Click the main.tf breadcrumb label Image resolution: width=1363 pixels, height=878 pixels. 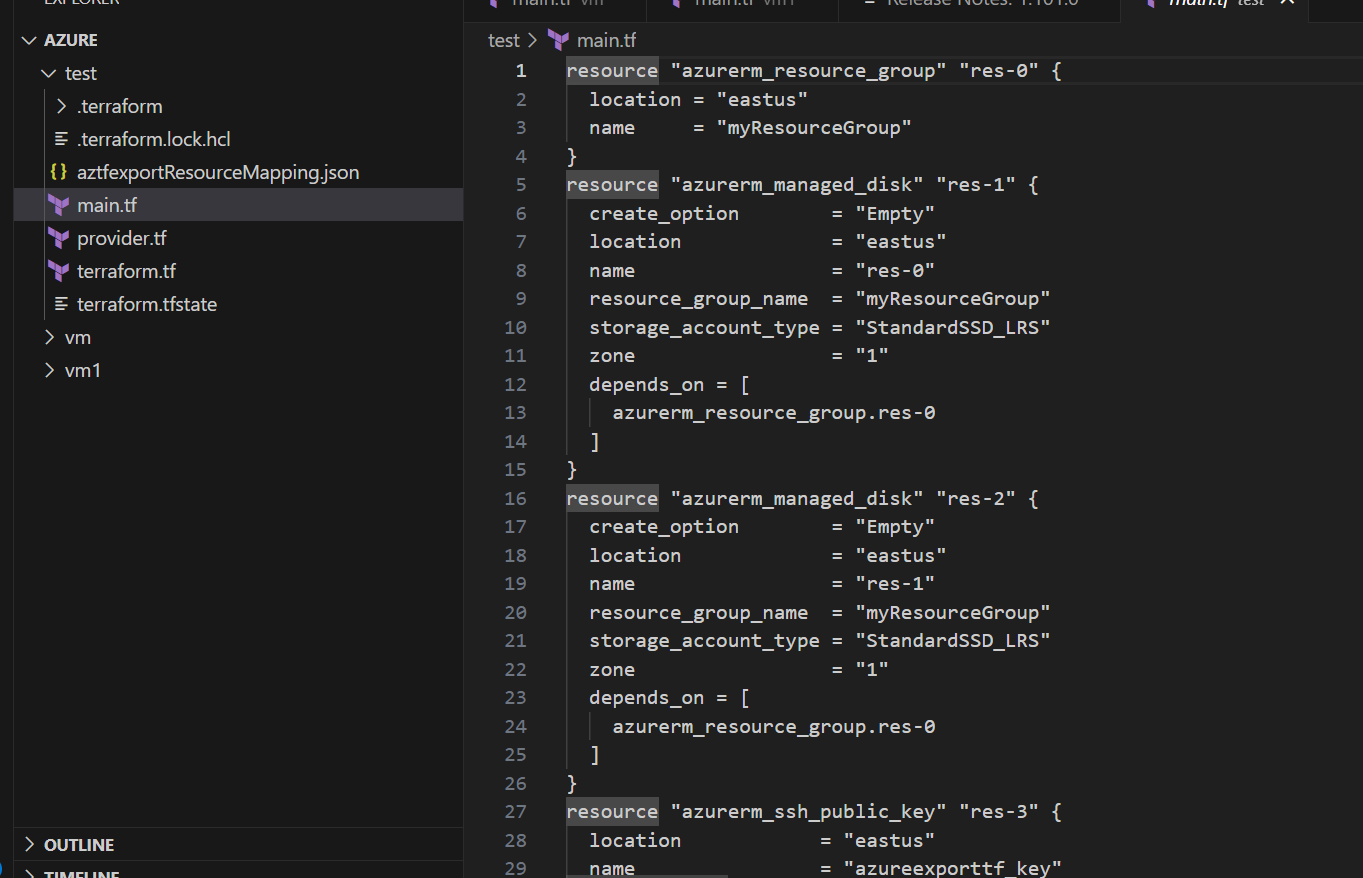tap(607, 40)
